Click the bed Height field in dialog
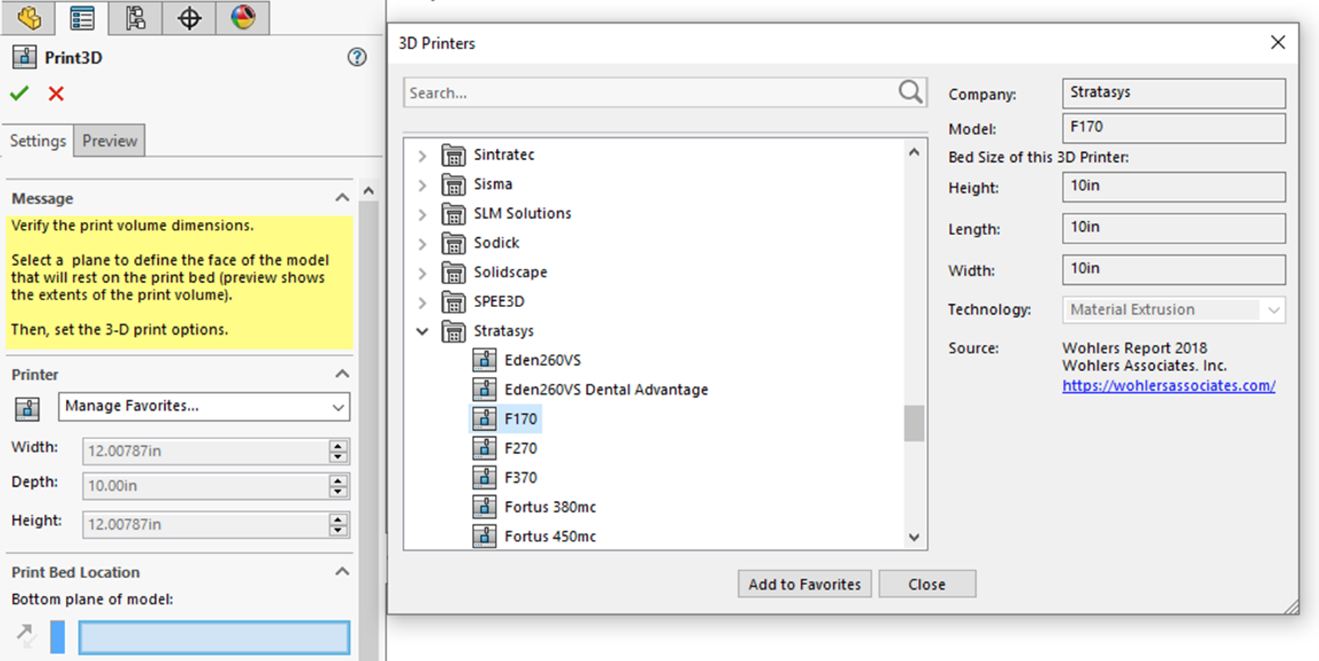Viewport: 1319px width, 661px height. pos(1174,187)
